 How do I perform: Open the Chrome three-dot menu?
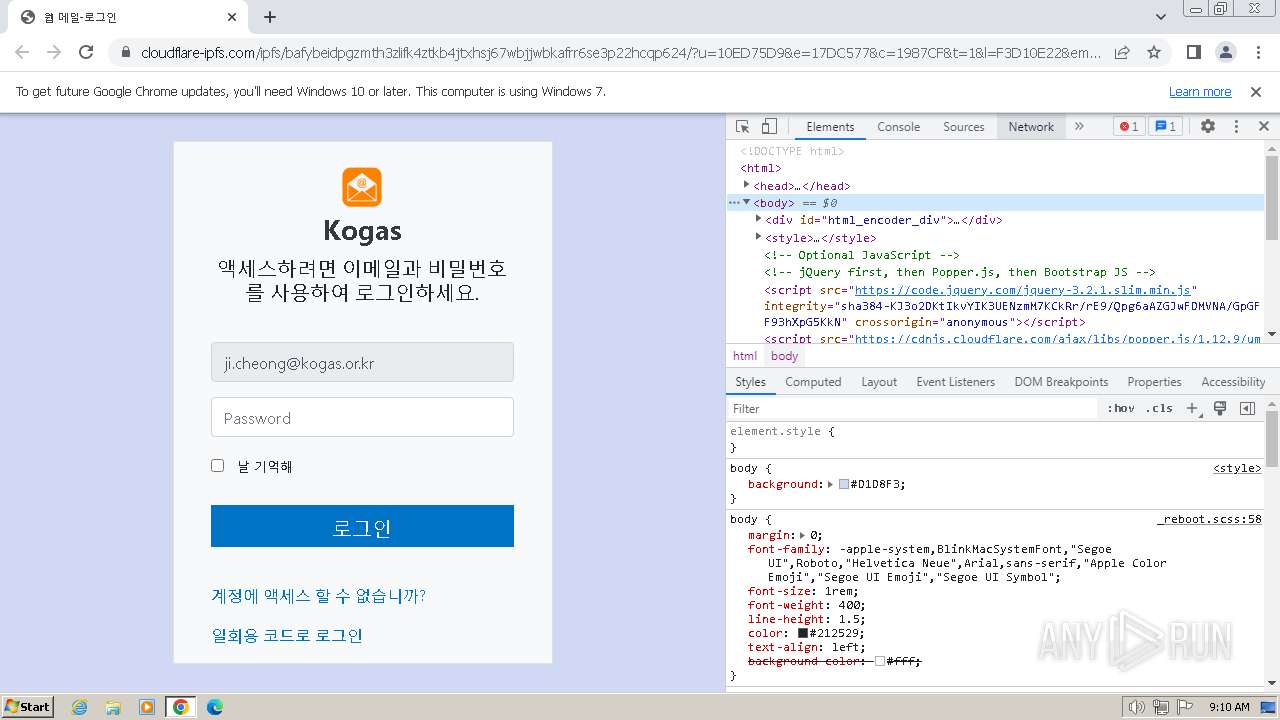pos(1257,52)
